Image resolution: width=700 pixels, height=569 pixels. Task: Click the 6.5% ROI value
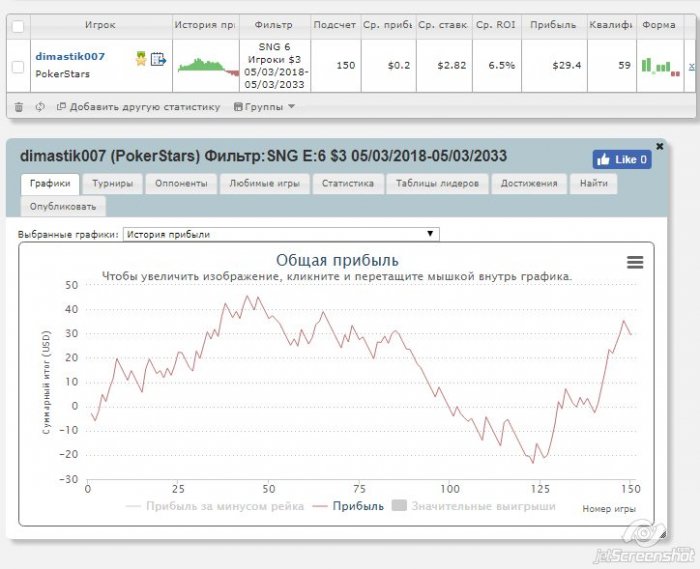(501, 66)
